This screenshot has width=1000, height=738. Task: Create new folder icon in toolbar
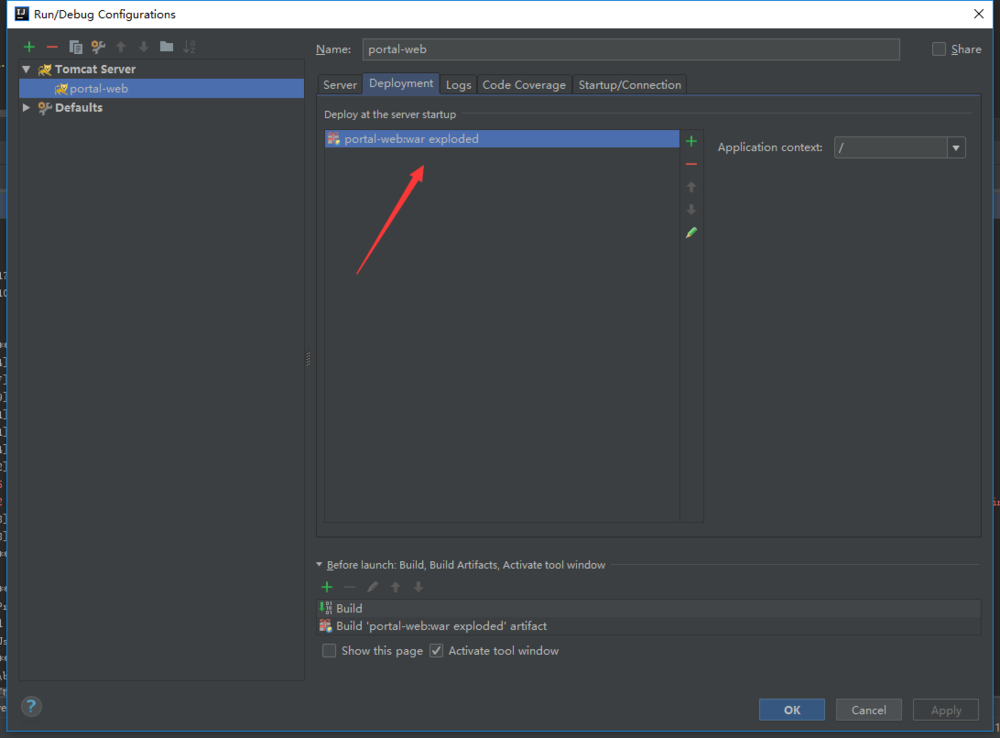point(166,46)
